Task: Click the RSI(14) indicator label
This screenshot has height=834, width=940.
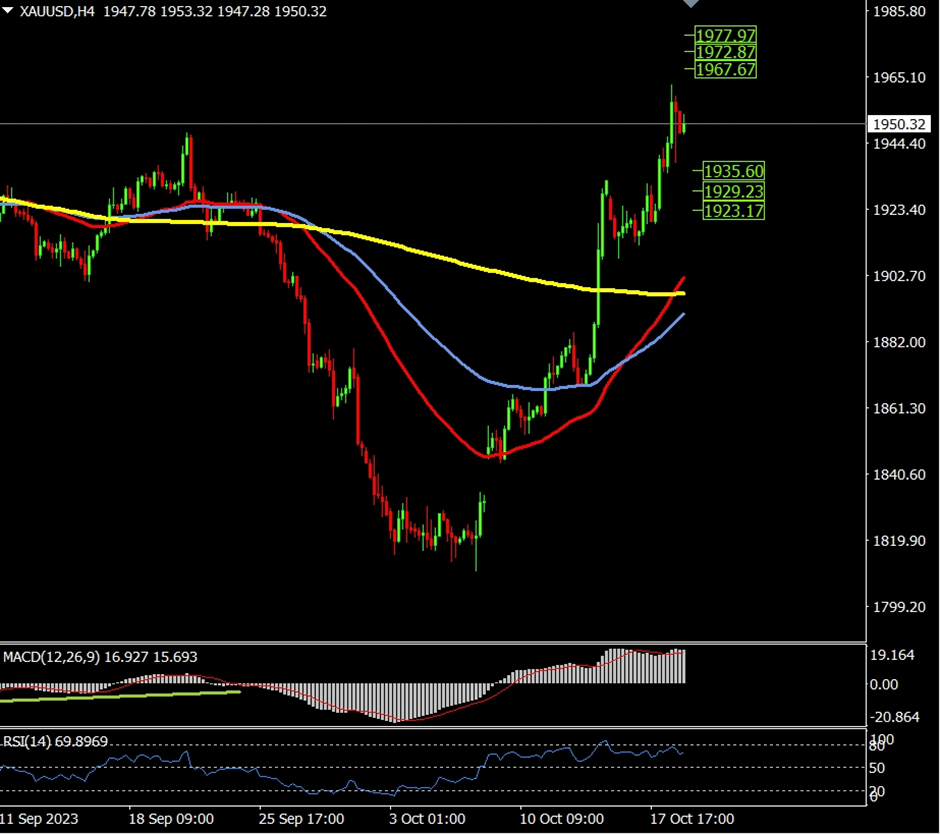Action: point(29,741)
